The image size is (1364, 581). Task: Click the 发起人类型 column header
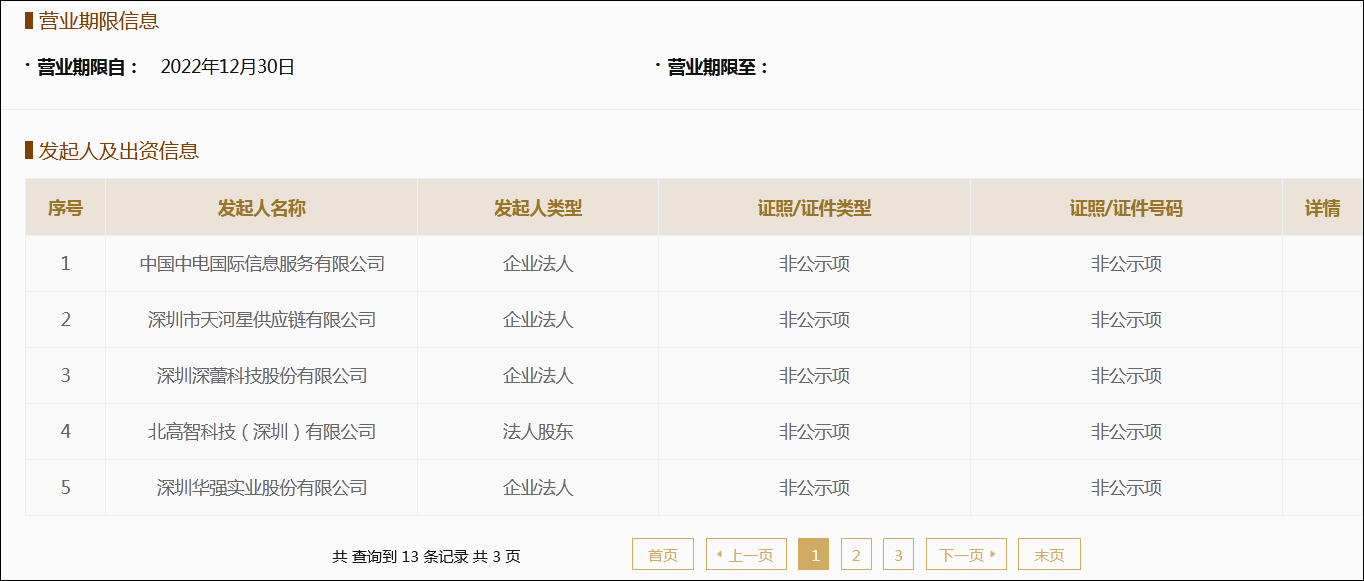coord(538,208)
